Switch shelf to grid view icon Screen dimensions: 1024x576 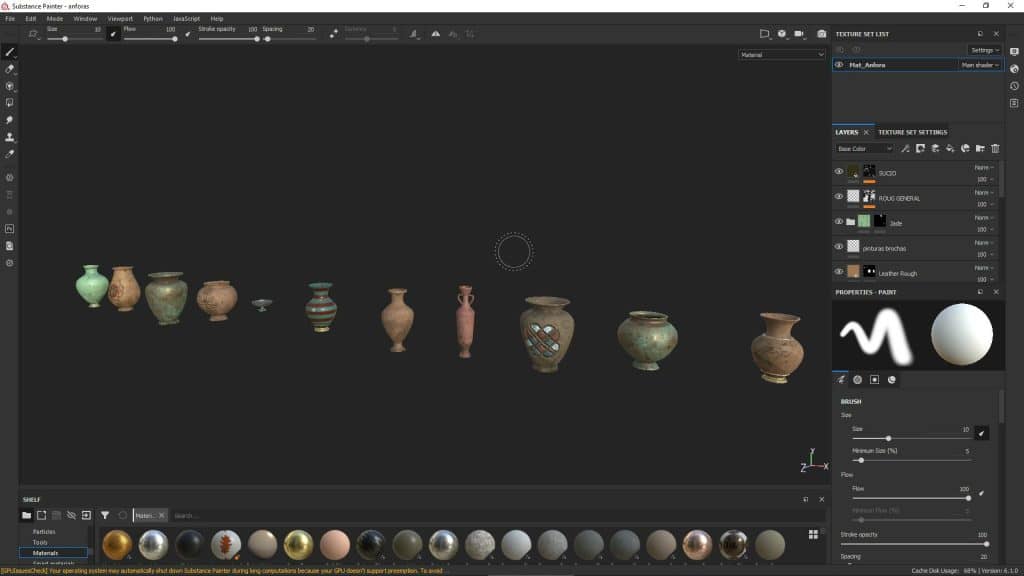coord(813,534)
